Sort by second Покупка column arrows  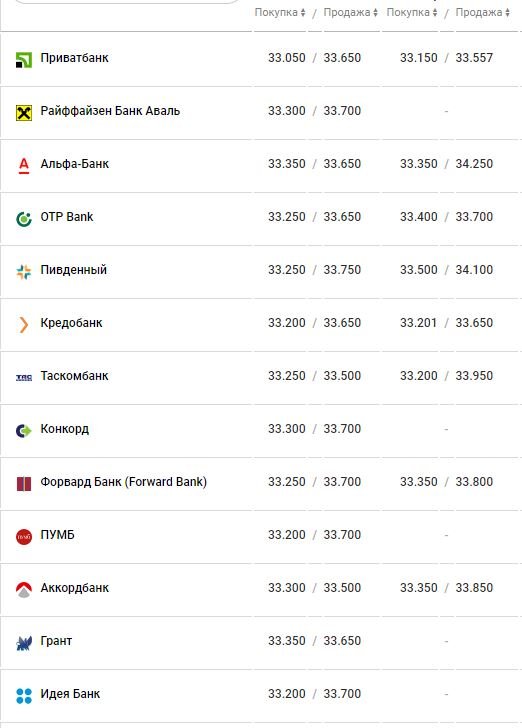tap(435, 13)
